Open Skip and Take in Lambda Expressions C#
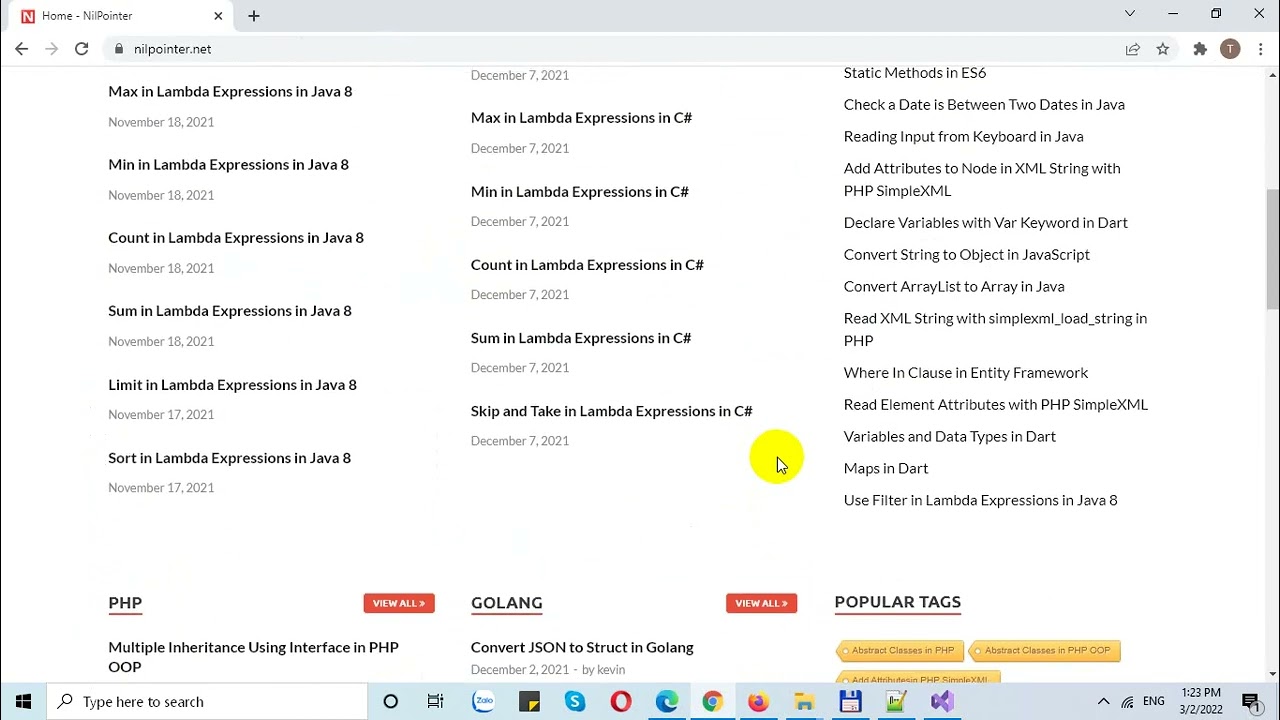The height and width of the screenshot is (720, 1280). coord(611,410)
